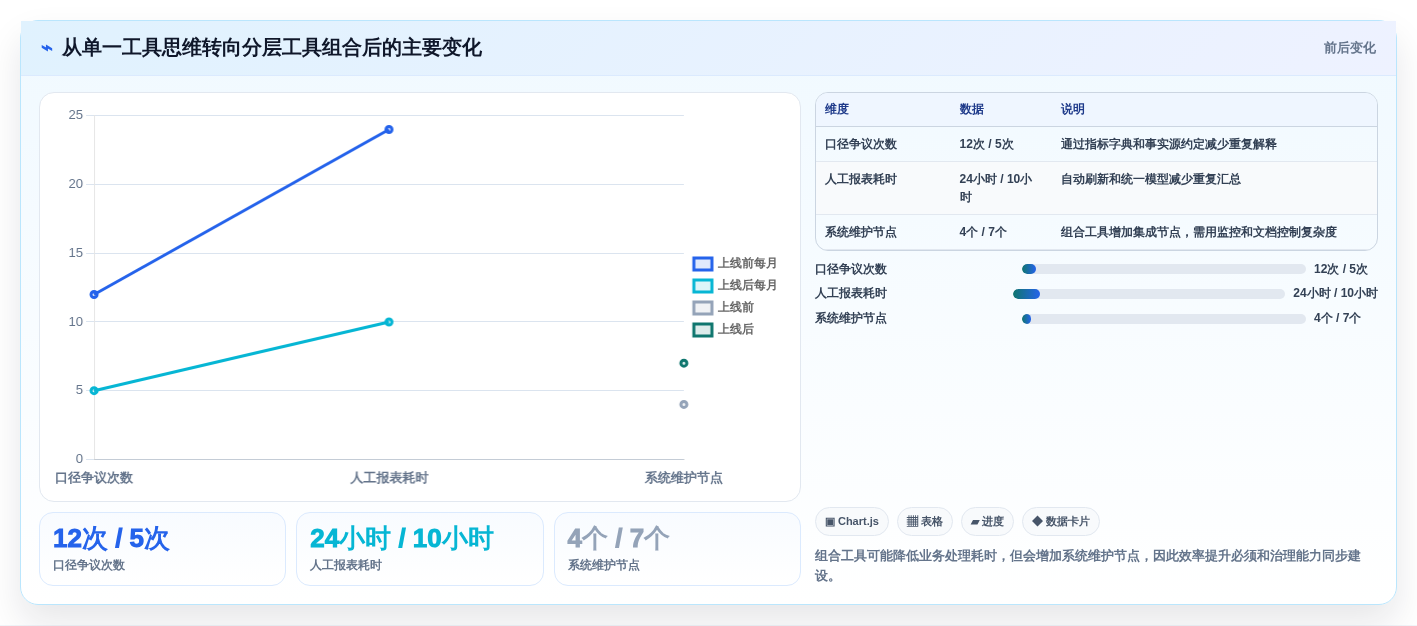Click the cyan data point at value 10
This screenshot has width=1417, height=626.
pos(389,322)
